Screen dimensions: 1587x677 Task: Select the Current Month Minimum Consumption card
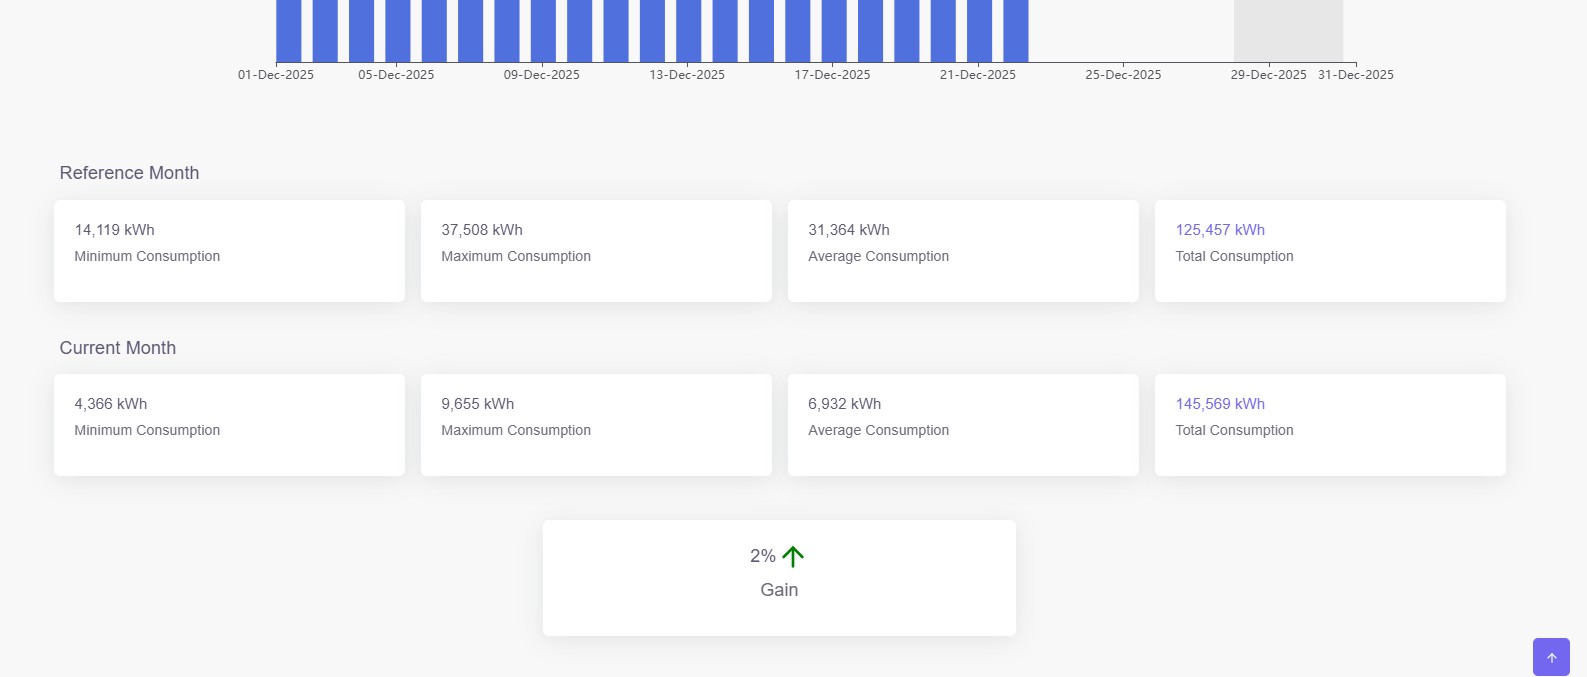click(x=229, y=424)
